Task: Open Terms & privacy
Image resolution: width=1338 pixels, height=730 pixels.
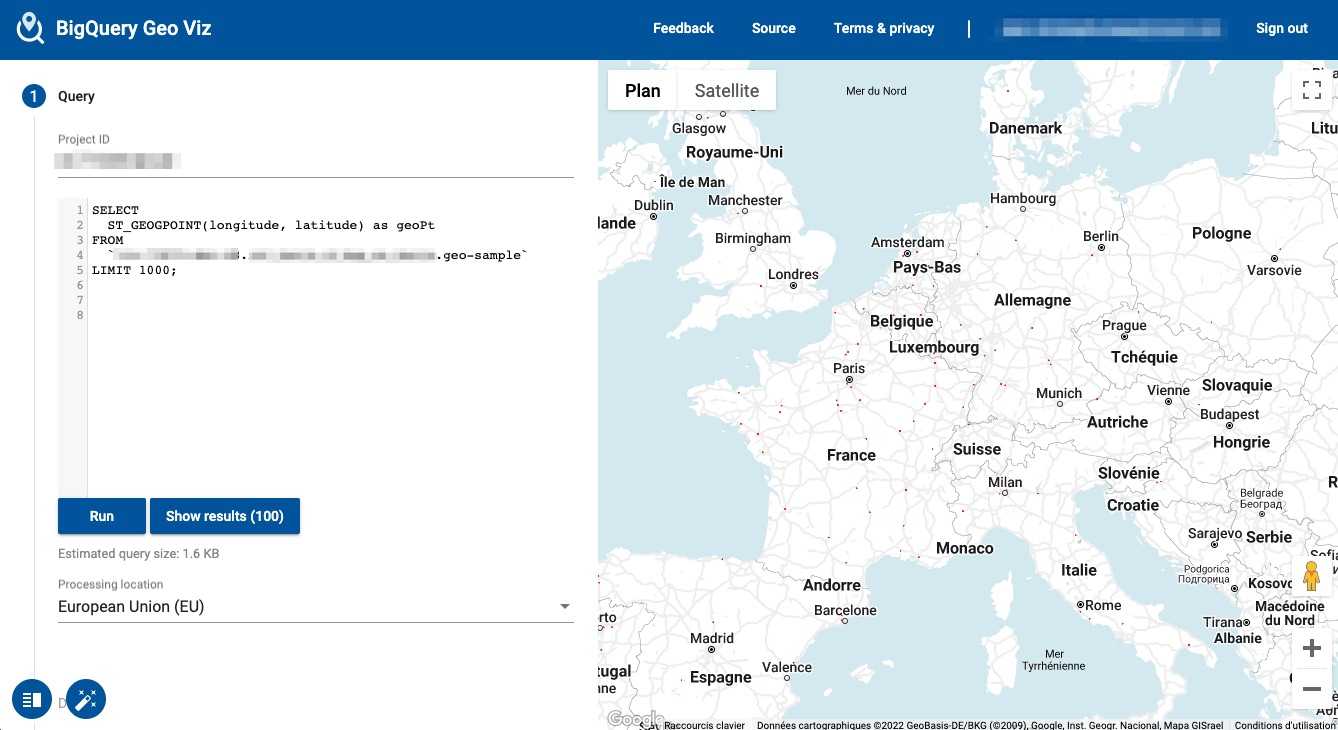Action: pos(883,28)
